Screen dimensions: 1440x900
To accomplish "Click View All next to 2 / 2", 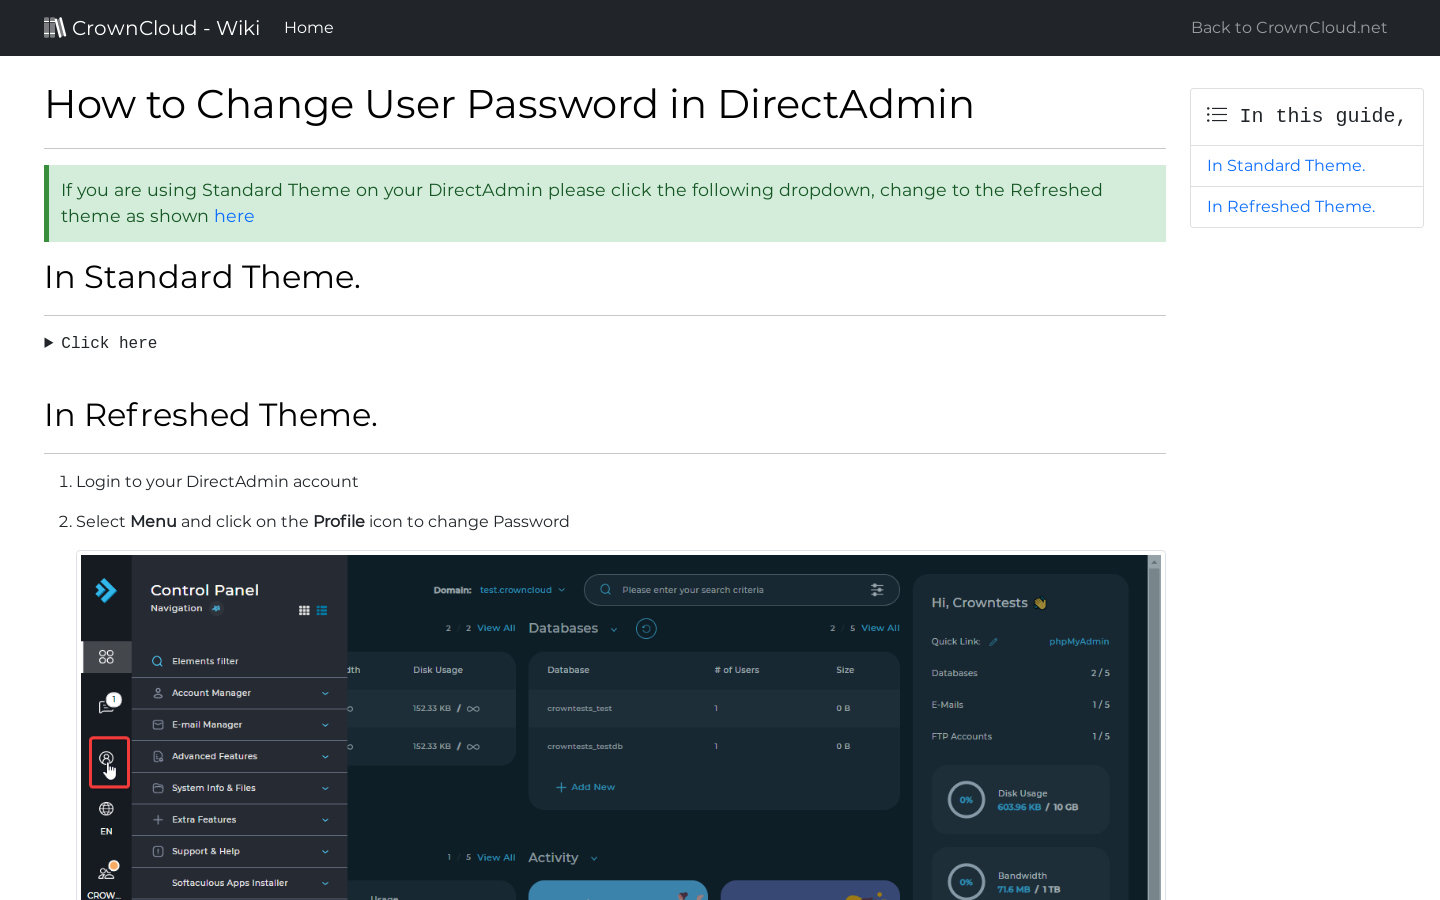I will coord(496,629).
